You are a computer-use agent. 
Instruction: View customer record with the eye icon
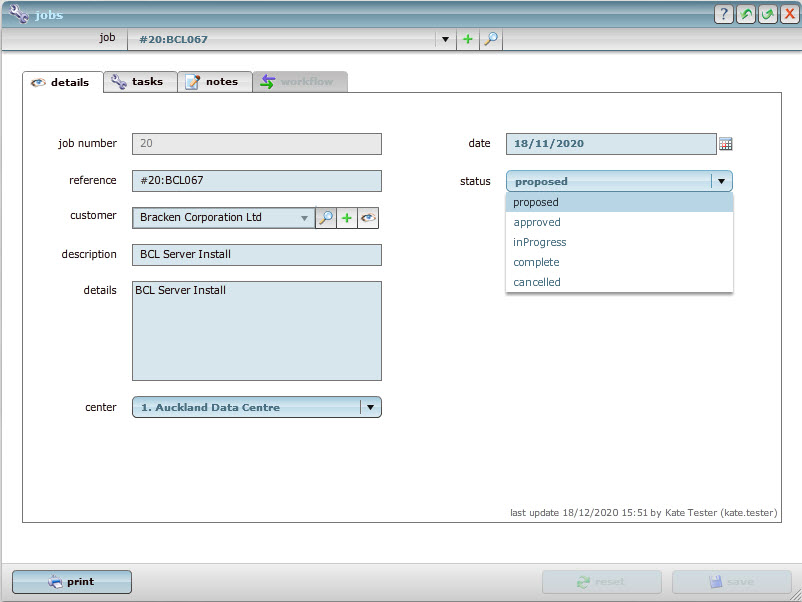(x=368, y=218)
